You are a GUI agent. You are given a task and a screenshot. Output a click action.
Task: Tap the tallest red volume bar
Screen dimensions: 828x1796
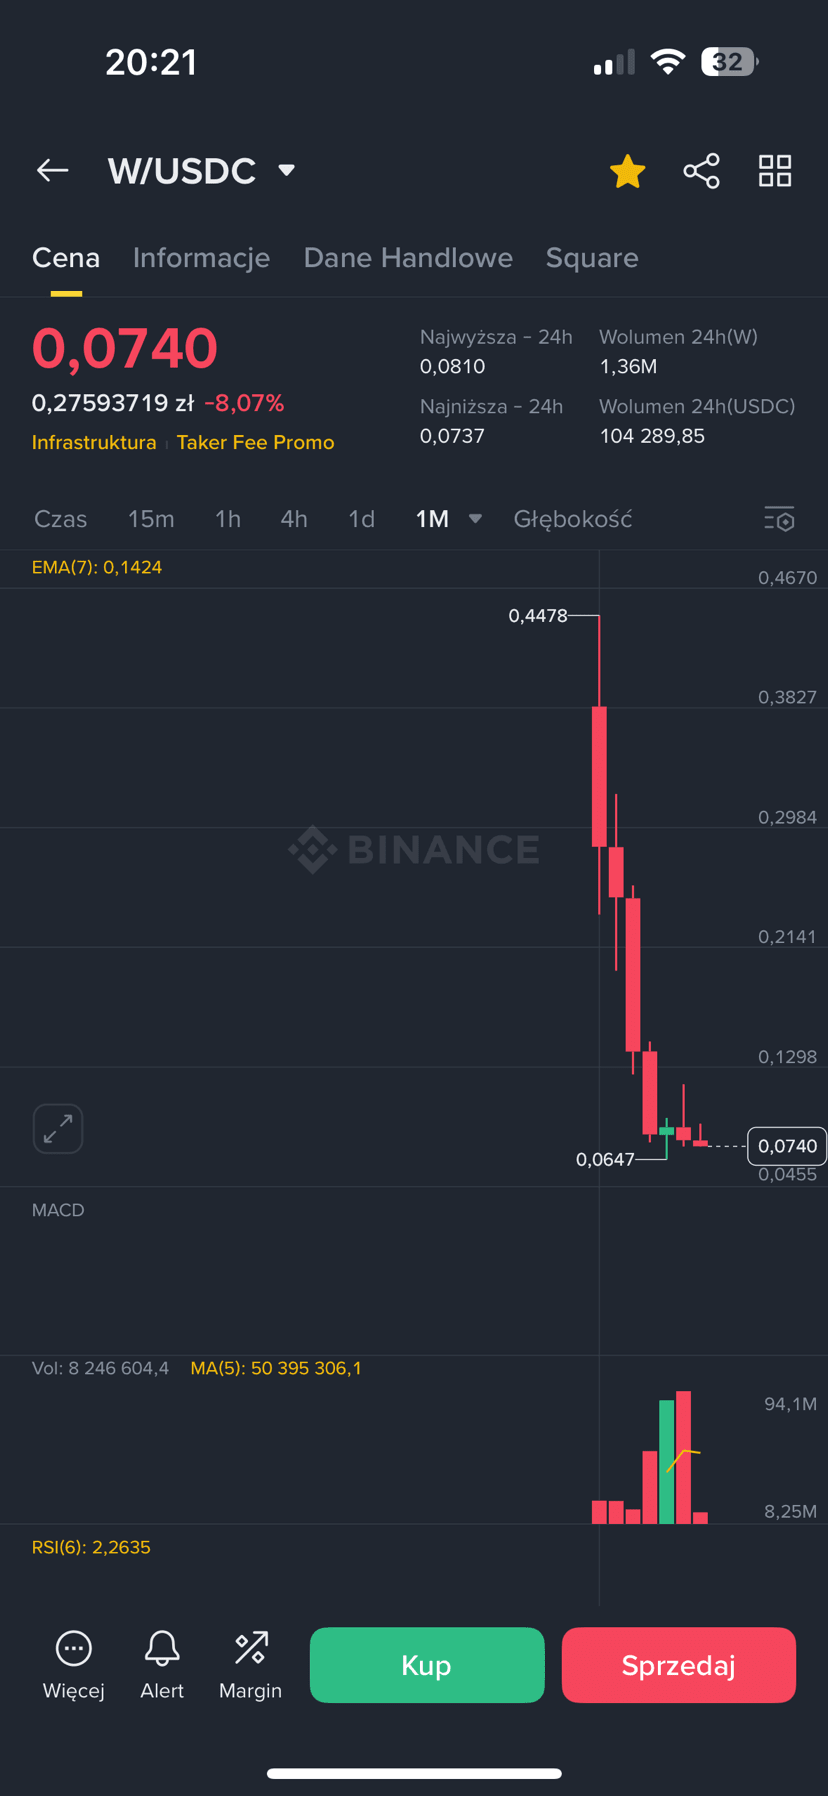(683, 1457)
